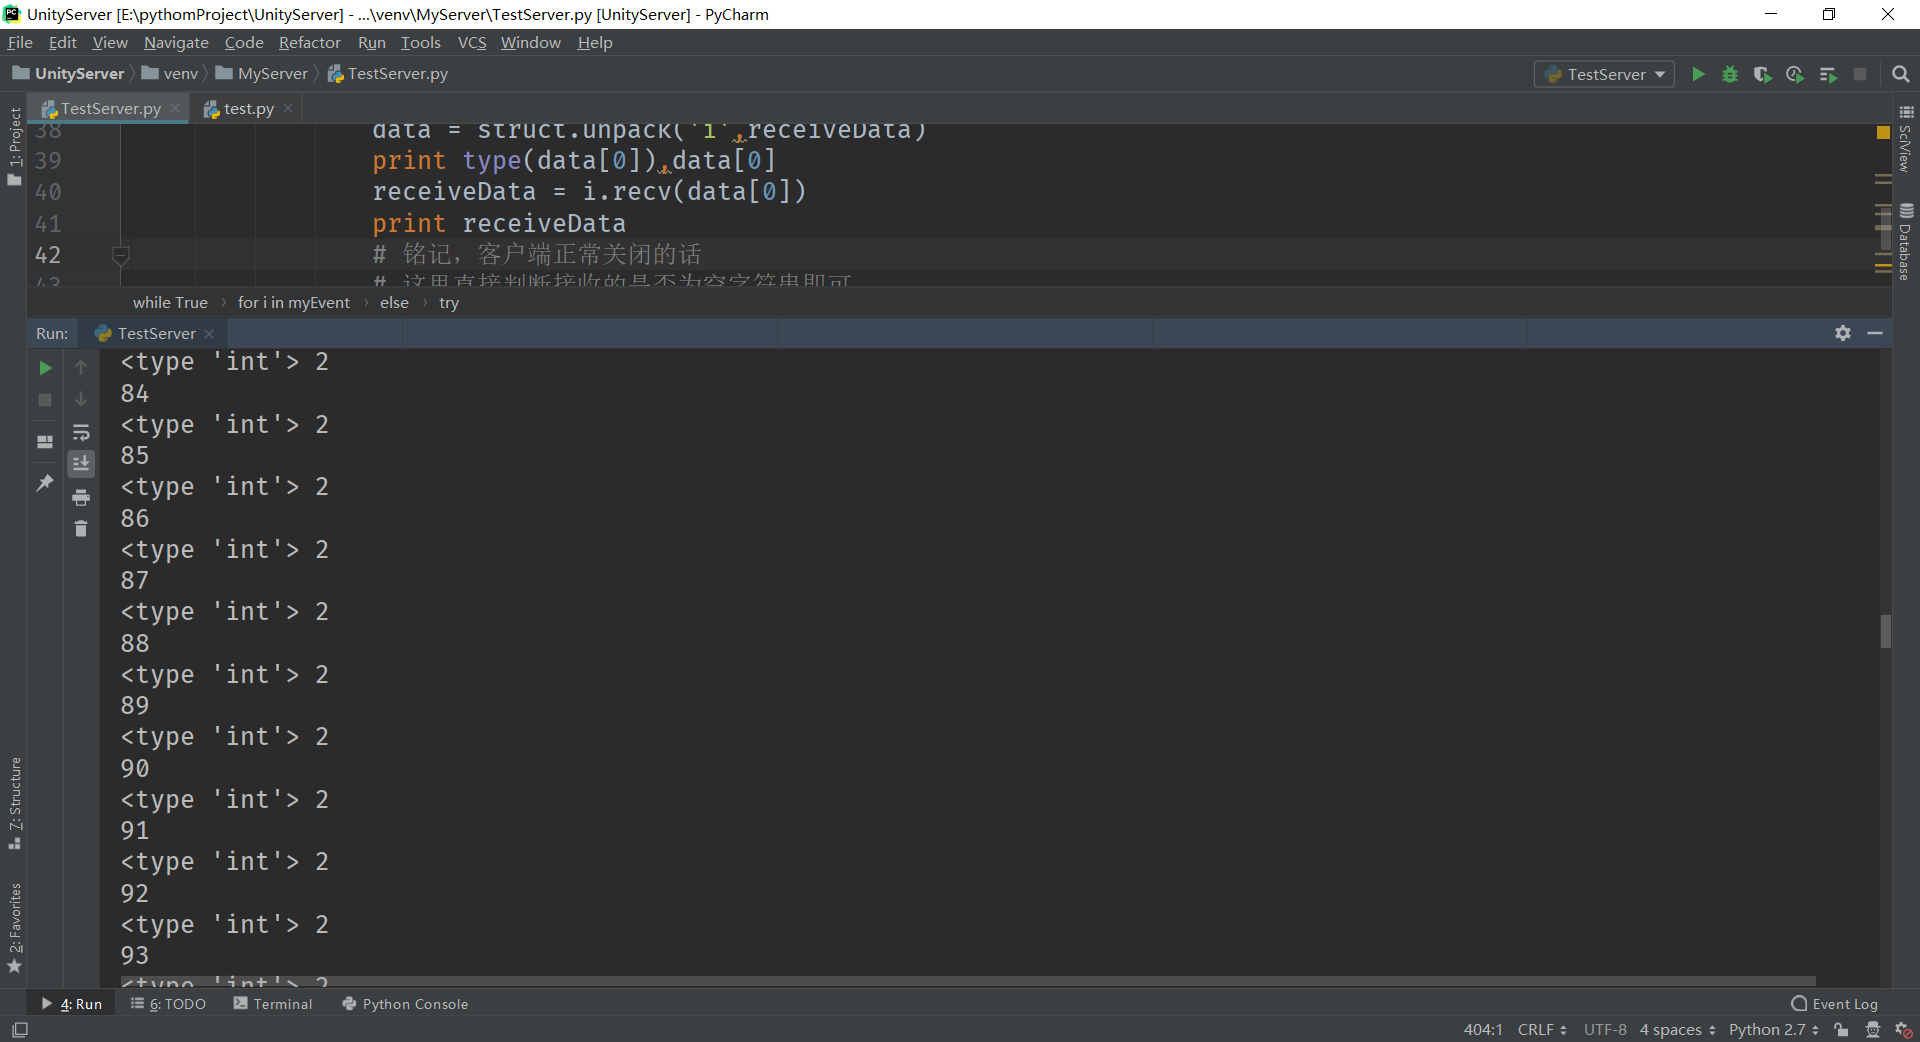Select TestServer.py editor tab

(x=110, y=109)
